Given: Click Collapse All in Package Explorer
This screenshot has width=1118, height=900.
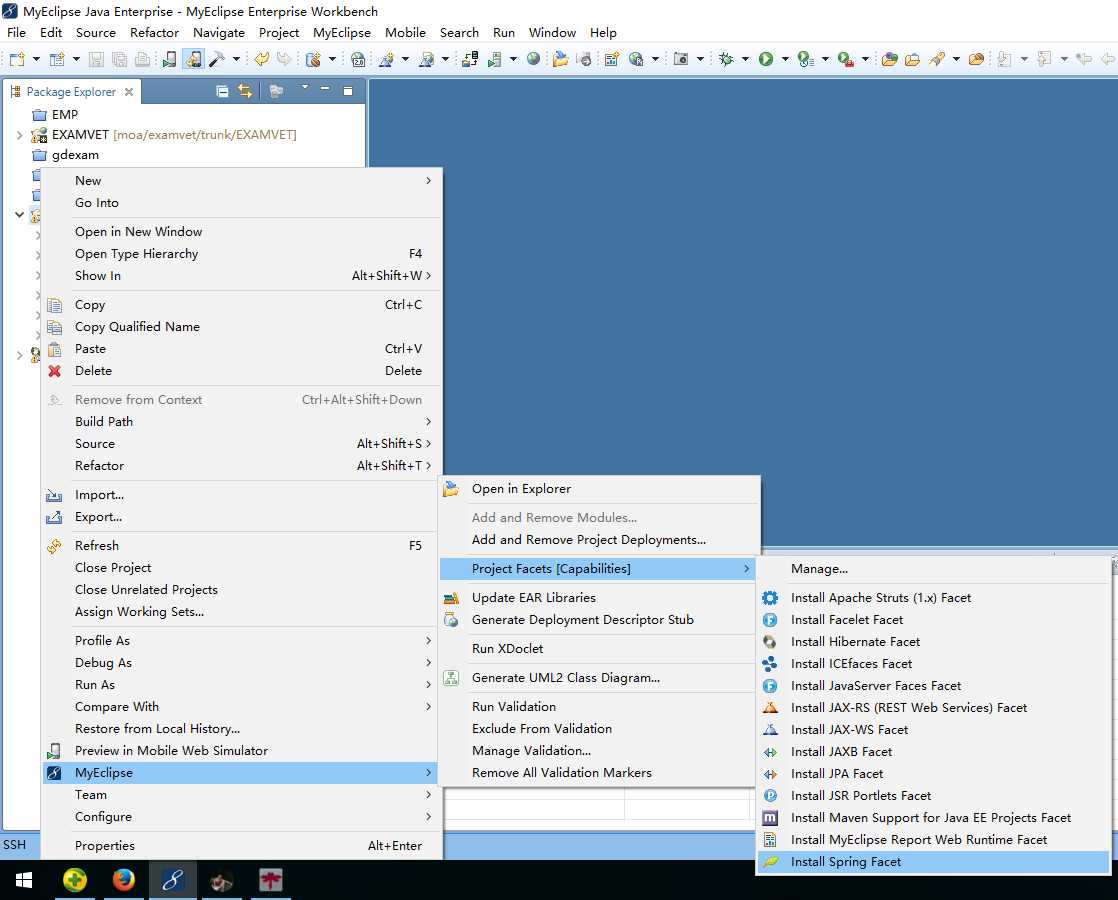Looking at the screenshot, I should [222, 91].
